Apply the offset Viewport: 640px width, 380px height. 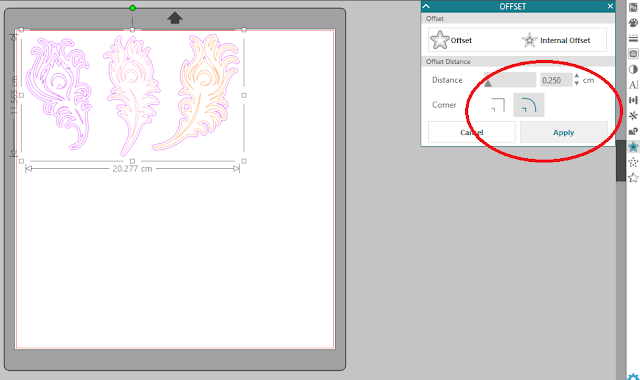tap(564, 132)
